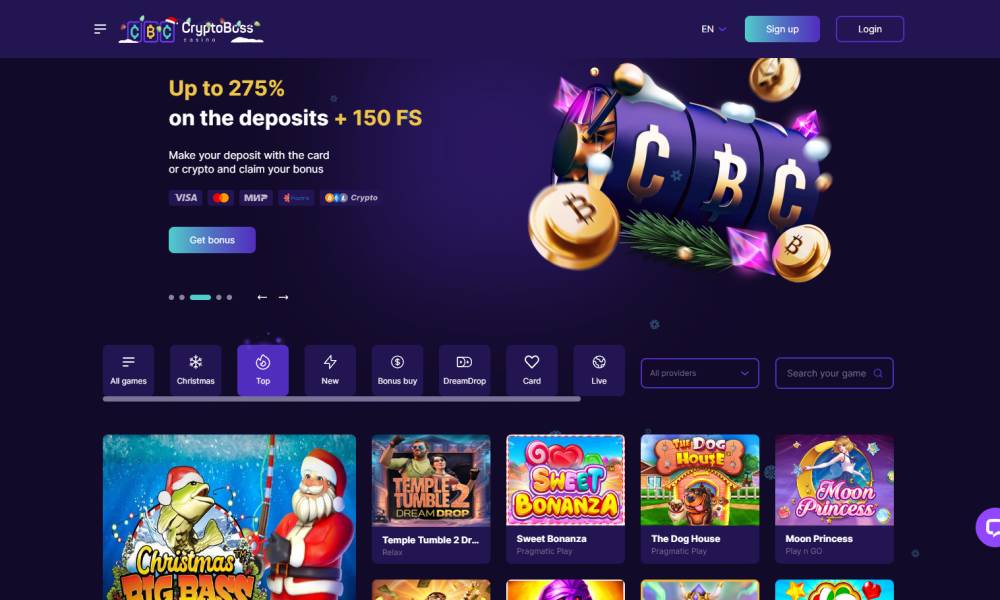
Task: Select the Top games tab
Action: (263, 370)
